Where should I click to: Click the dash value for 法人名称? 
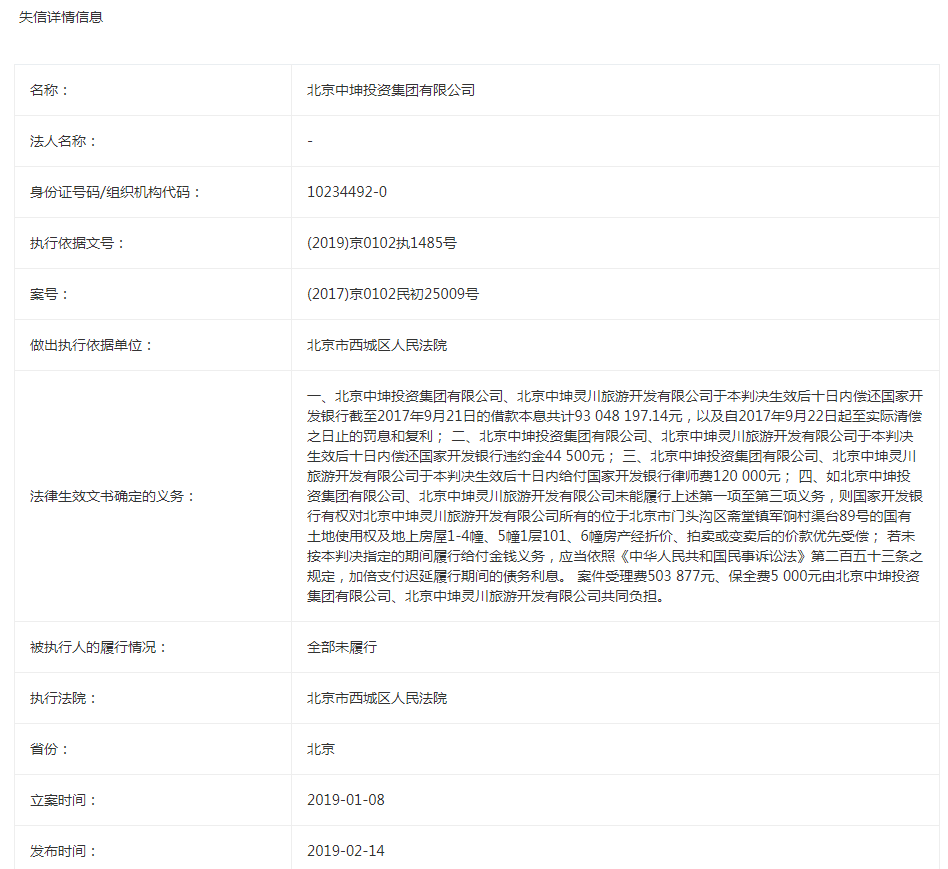click(x=310, y=141)
